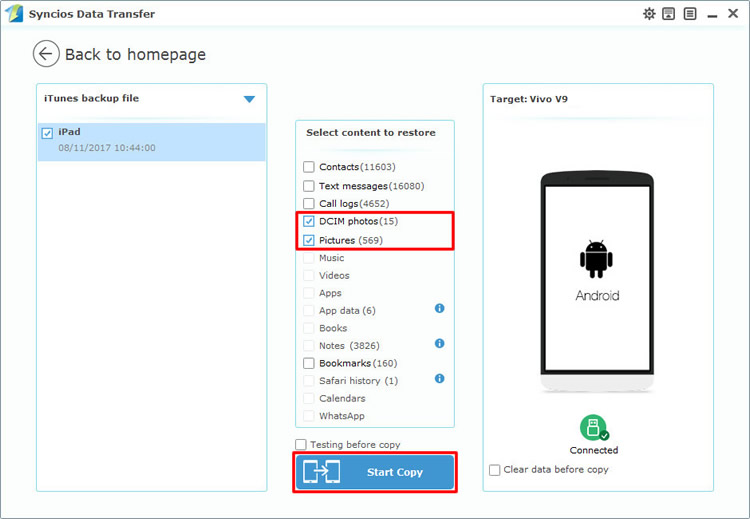This screenshot has height=519, width=750.
Task: Click the Syncios Data Transfer title text
Action: 92,14
